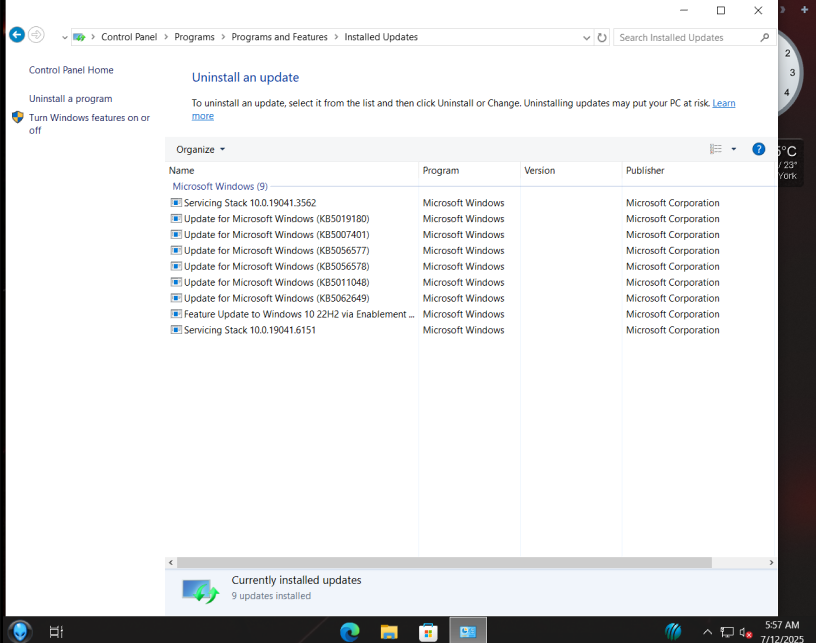Click the change view icon

[716, 149]
